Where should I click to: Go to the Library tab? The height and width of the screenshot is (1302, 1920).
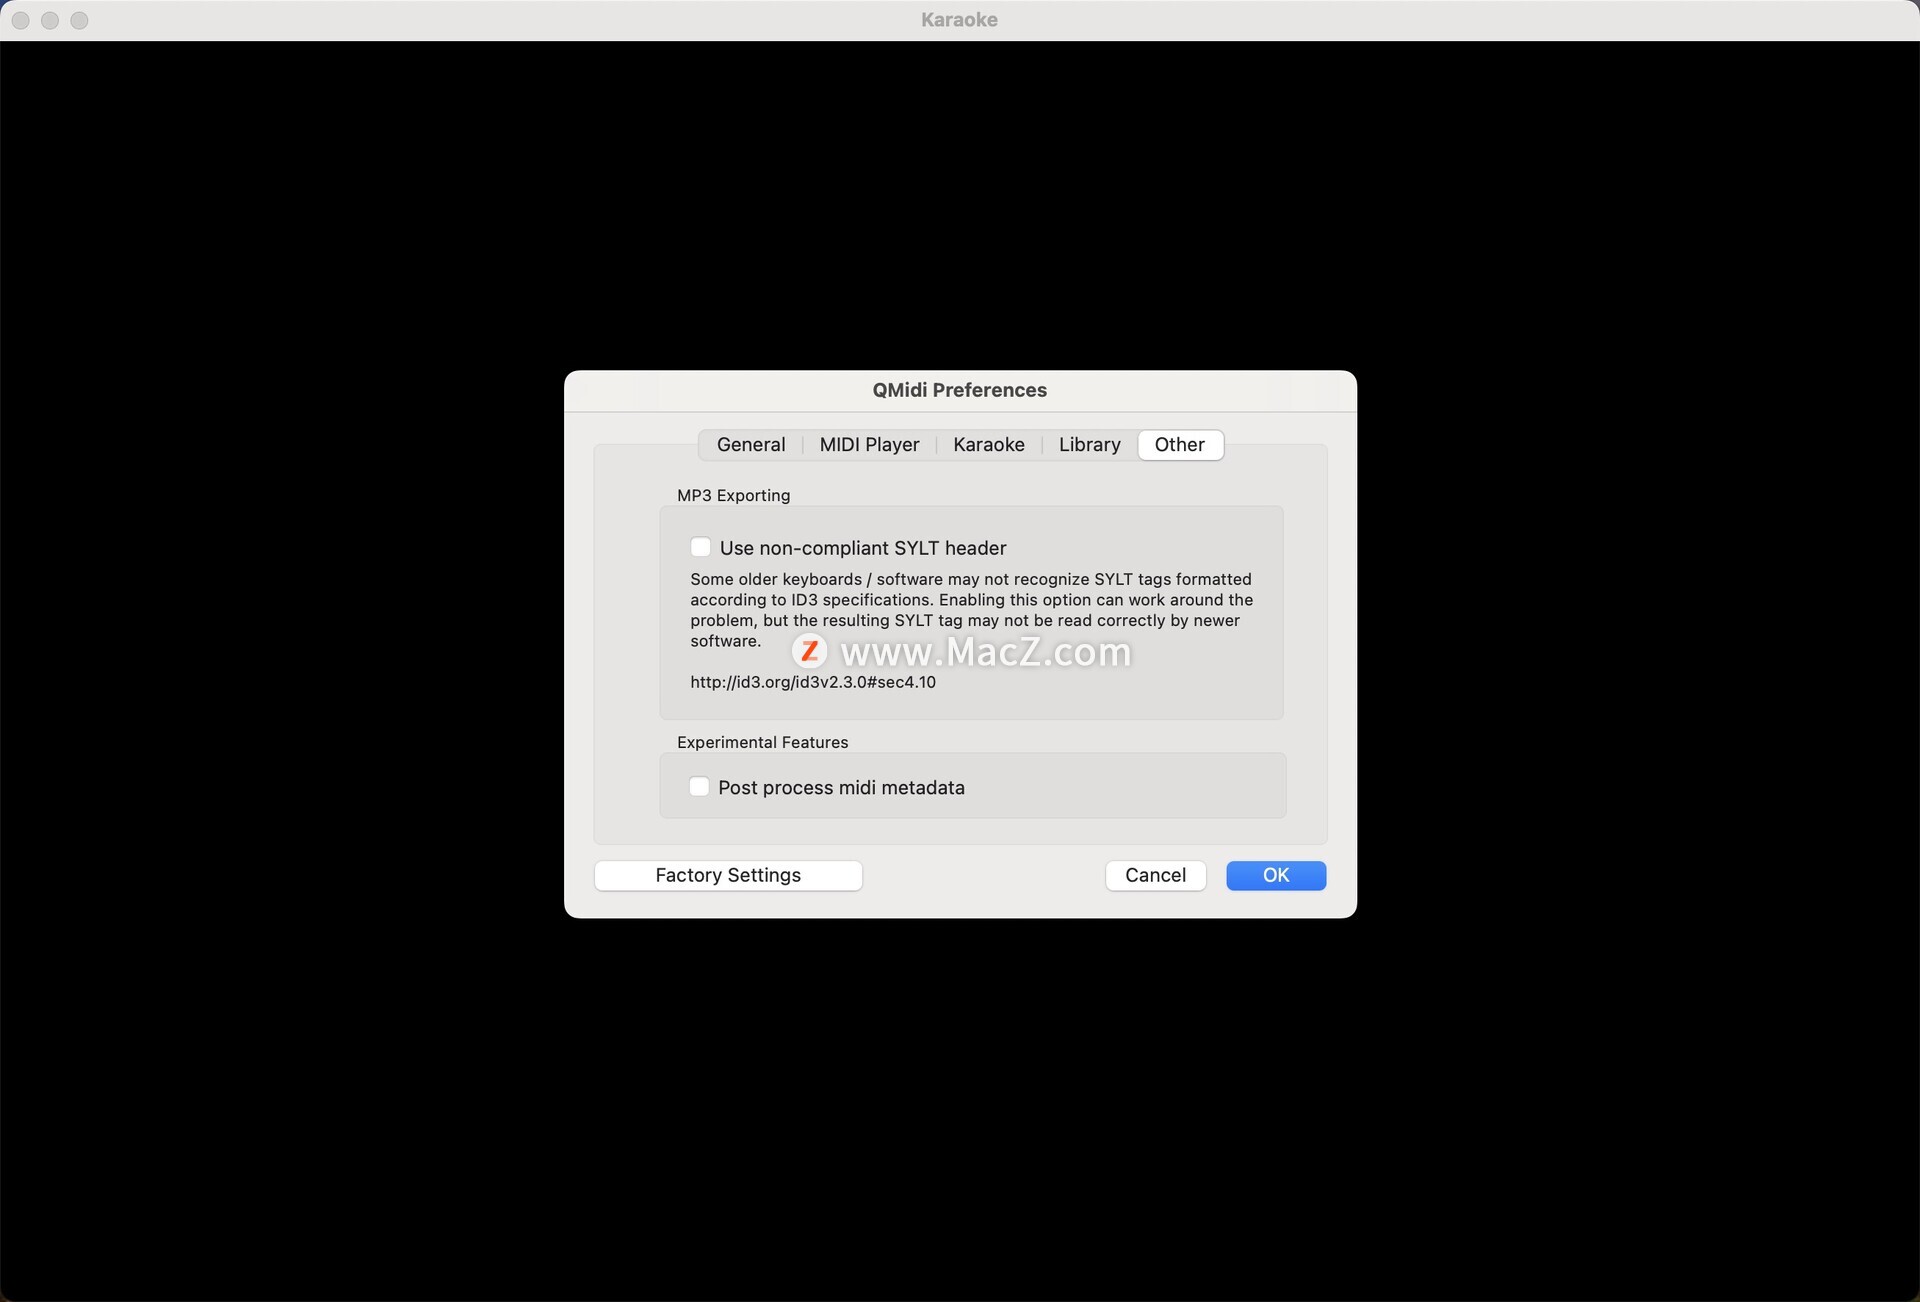[1089, 445]
